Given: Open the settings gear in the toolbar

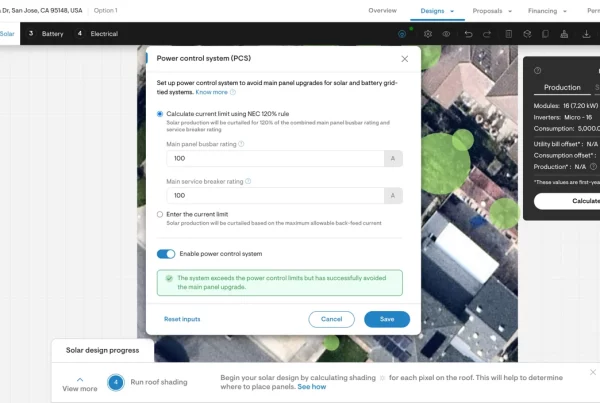Looking at the screenshot, I should point(428,33).
